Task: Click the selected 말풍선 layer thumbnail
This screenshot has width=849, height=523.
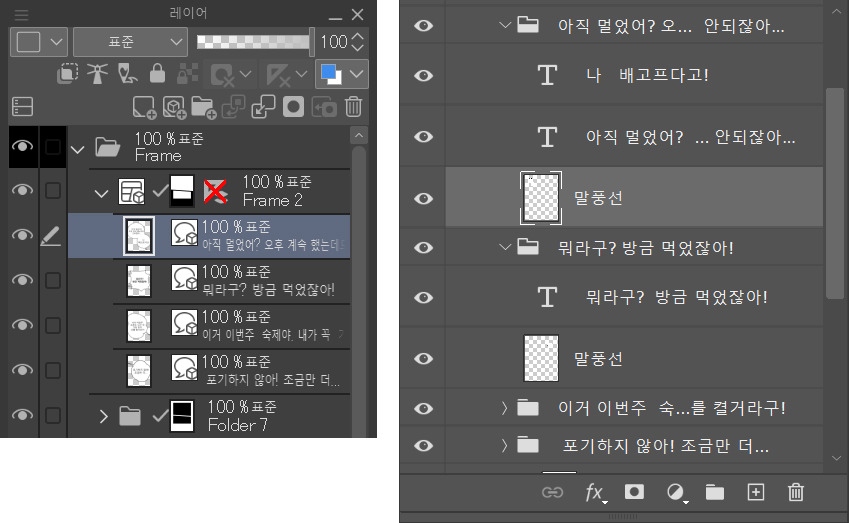Action: (541, 198)
